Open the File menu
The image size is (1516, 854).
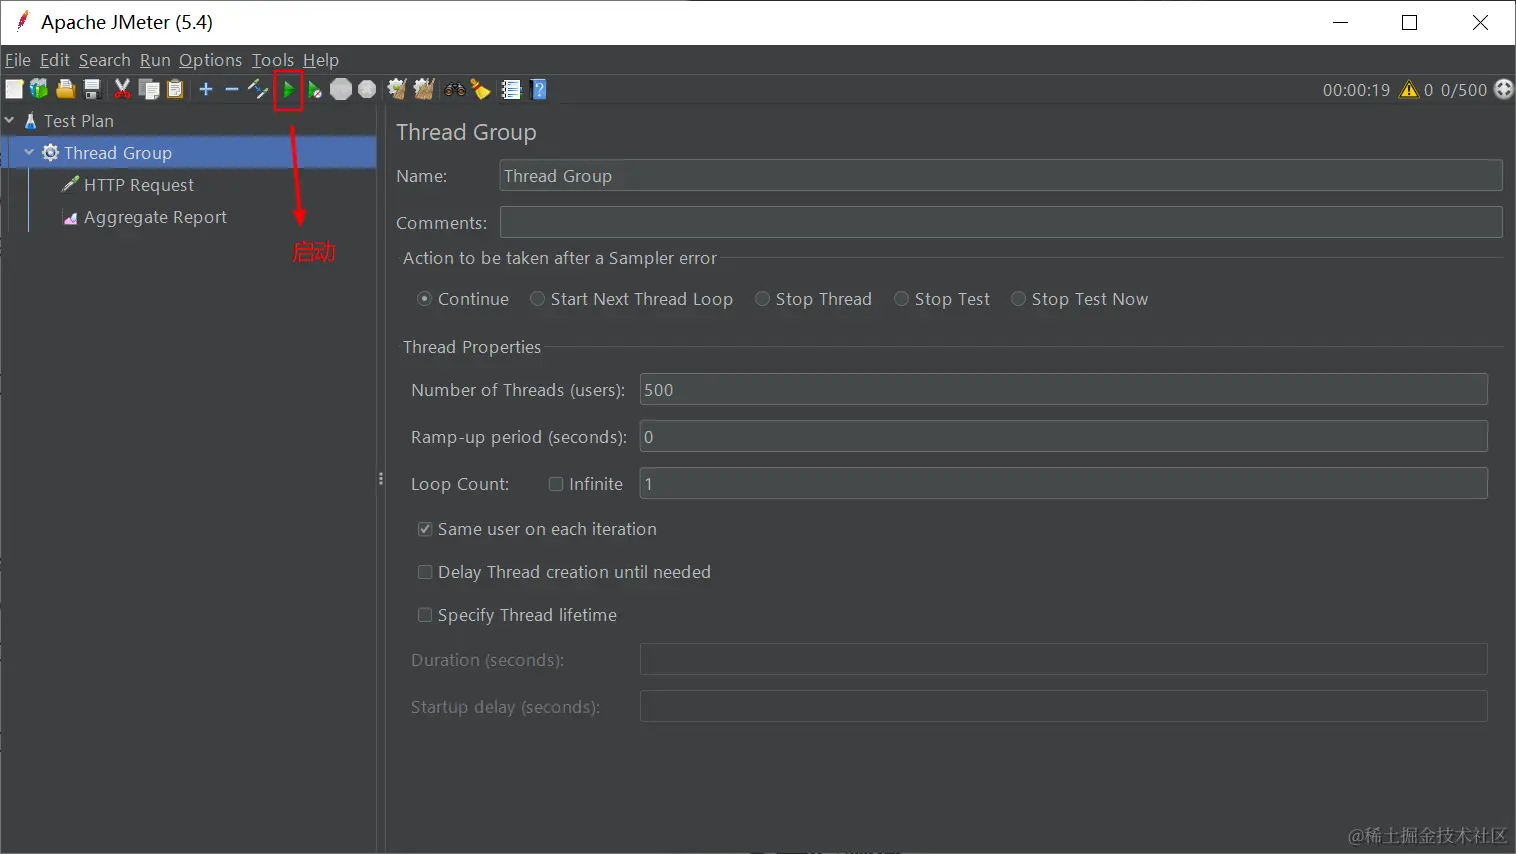[18, 60]
